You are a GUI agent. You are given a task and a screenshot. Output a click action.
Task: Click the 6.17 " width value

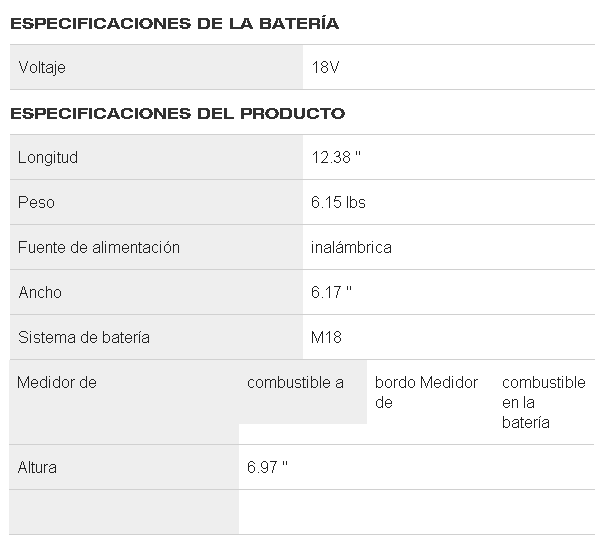tap(331, 292)
